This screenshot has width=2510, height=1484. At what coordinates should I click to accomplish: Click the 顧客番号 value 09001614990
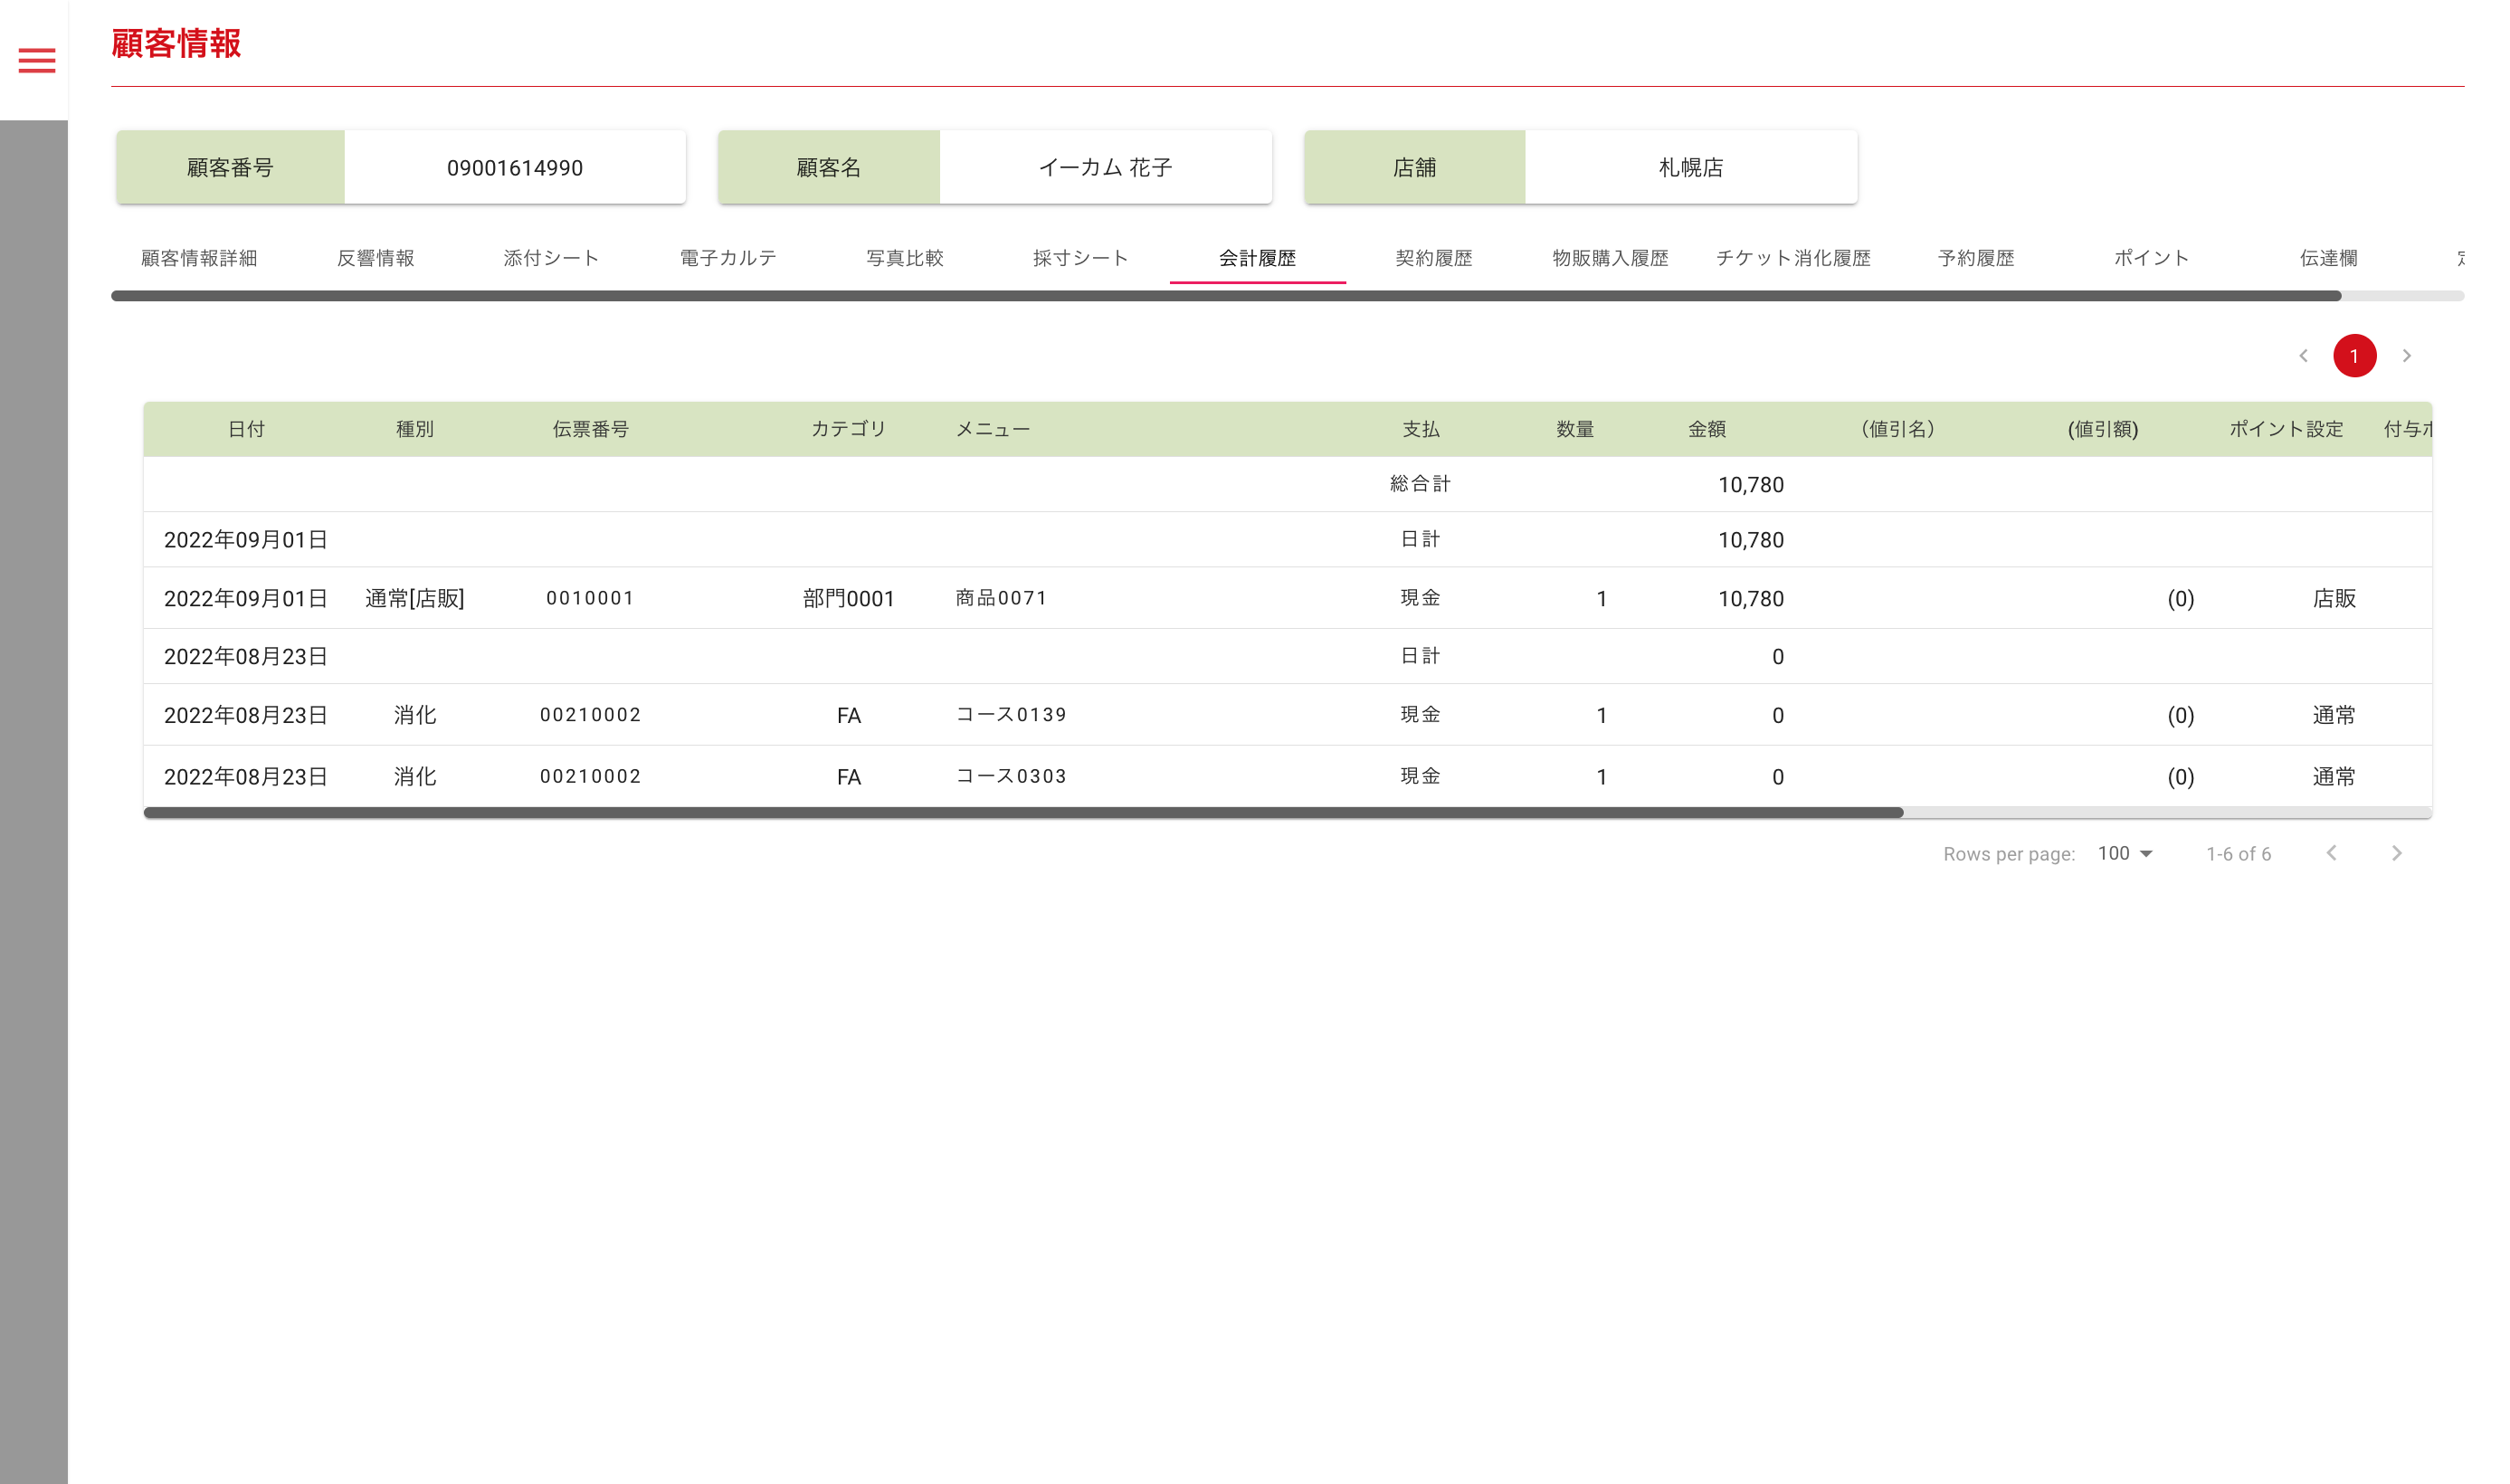pyautogui.click(x=514, y=168)
